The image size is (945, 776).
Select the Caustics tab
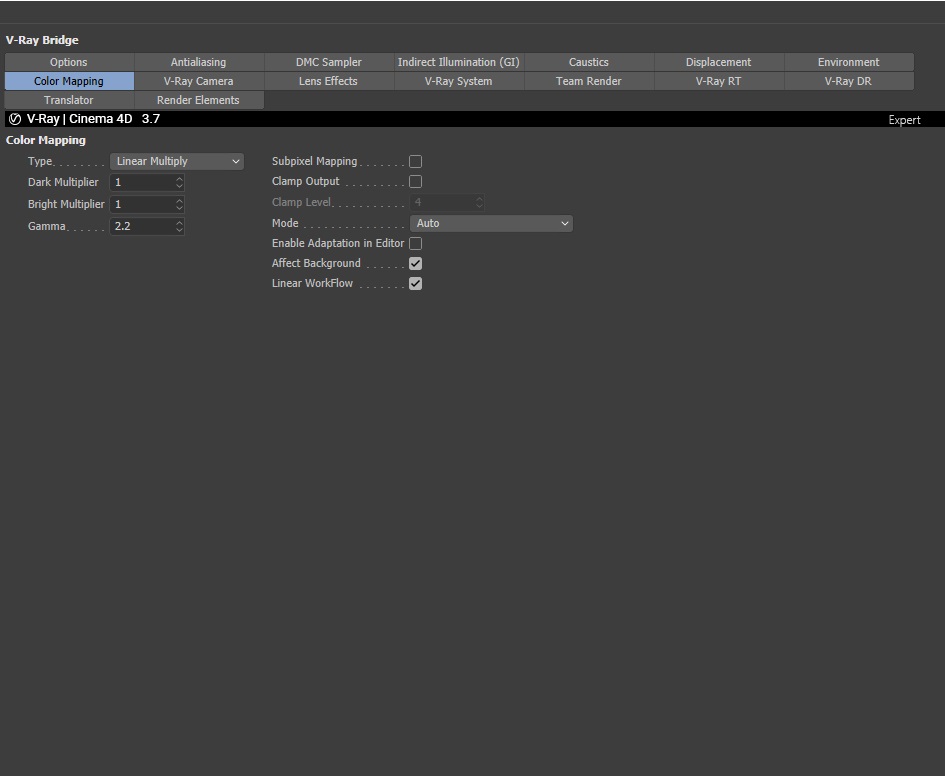[589, 62]
